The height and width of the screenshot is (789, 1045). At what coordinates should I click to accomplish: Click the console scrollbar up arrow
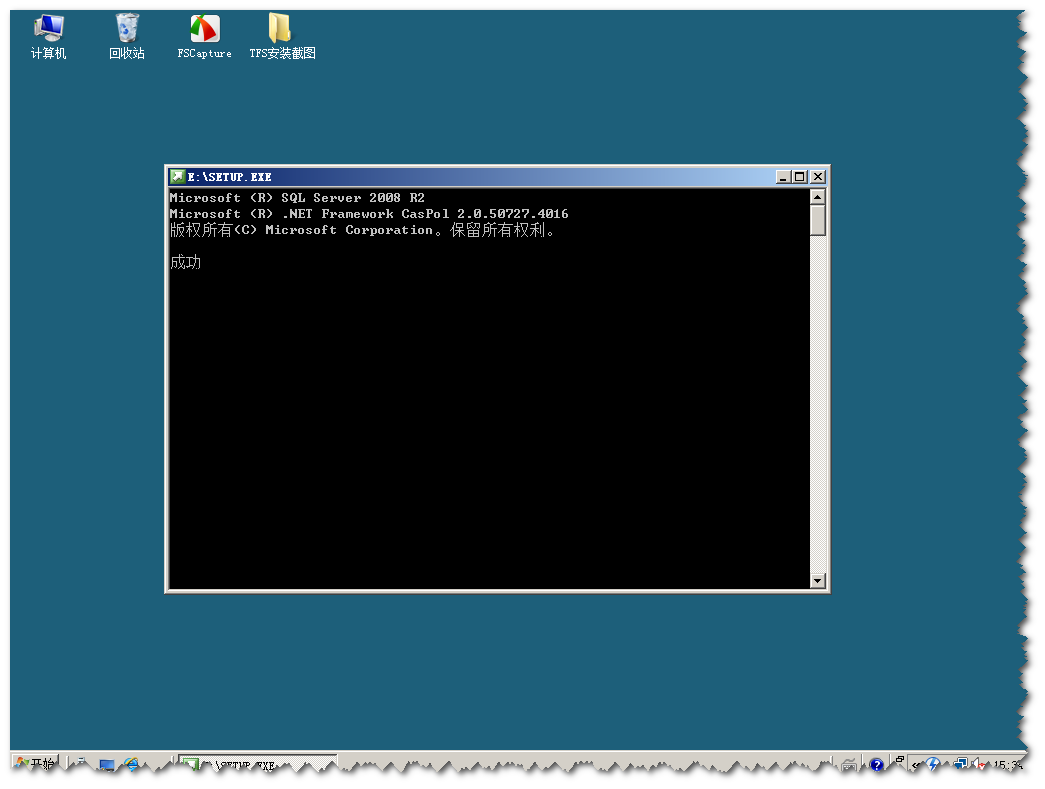818,197
